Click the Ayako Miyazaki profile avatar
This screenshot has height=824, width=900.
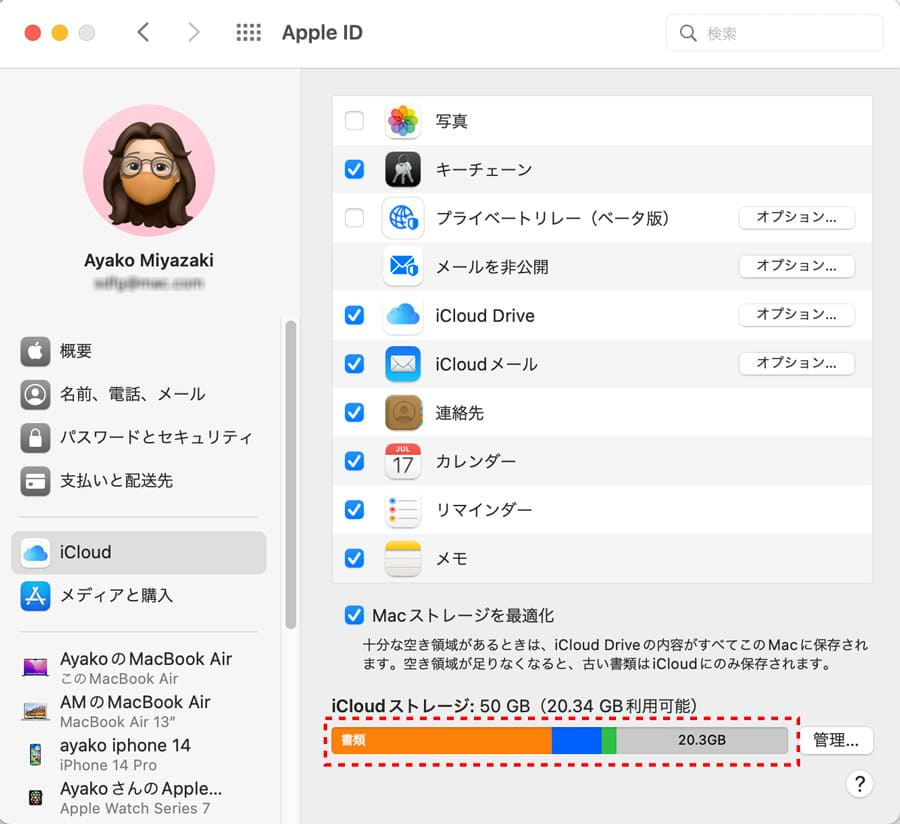coord(149,170)
